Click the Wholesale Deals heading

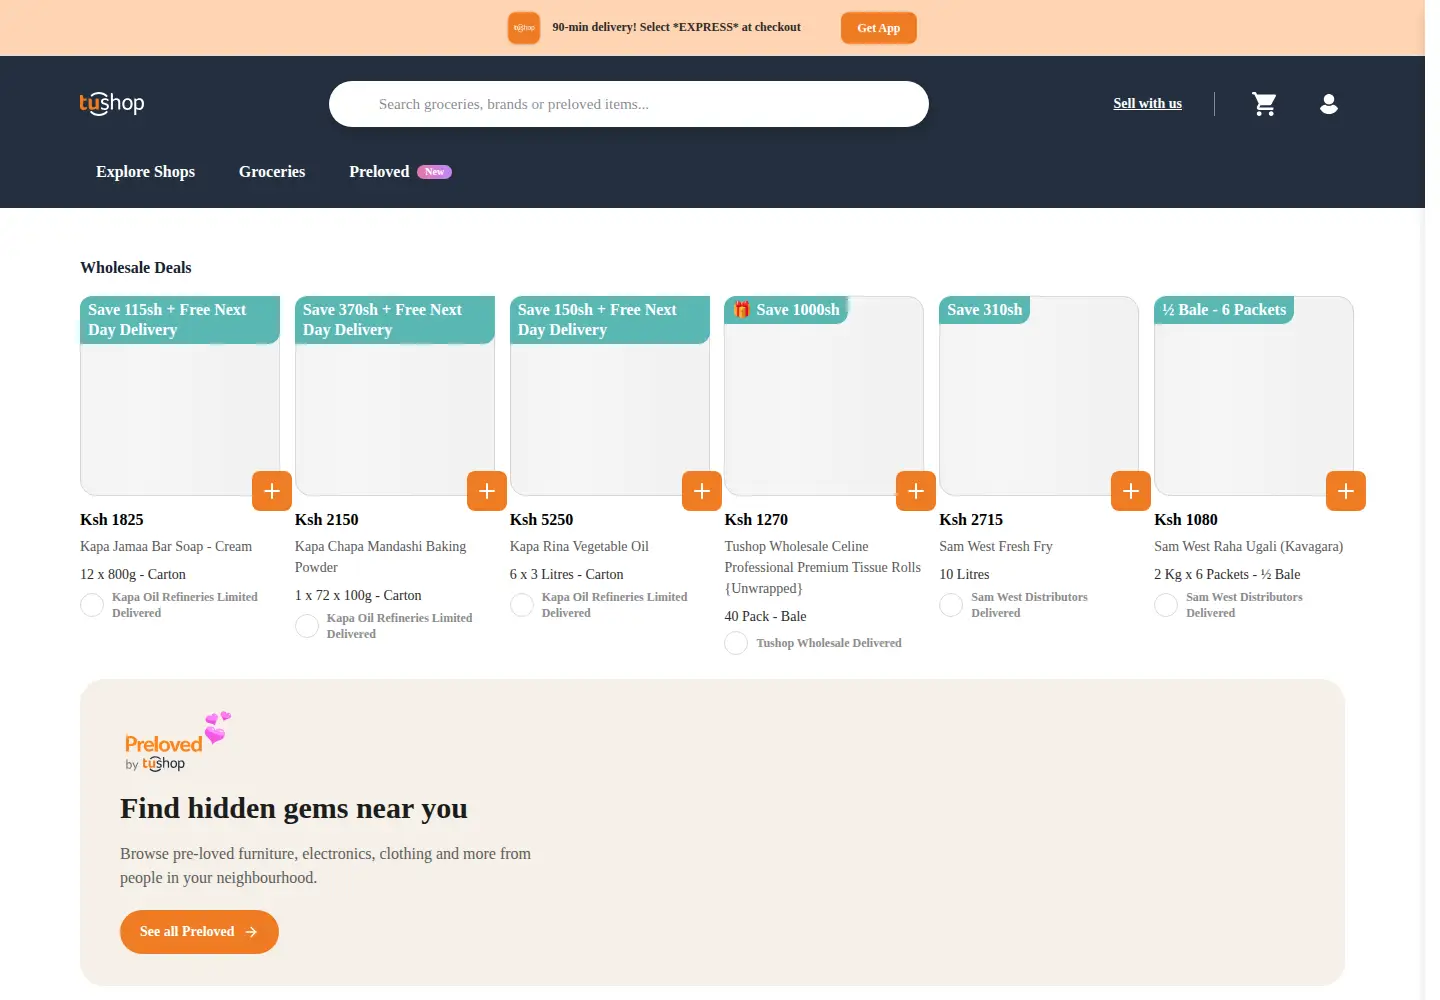click(x=136, y=268)
